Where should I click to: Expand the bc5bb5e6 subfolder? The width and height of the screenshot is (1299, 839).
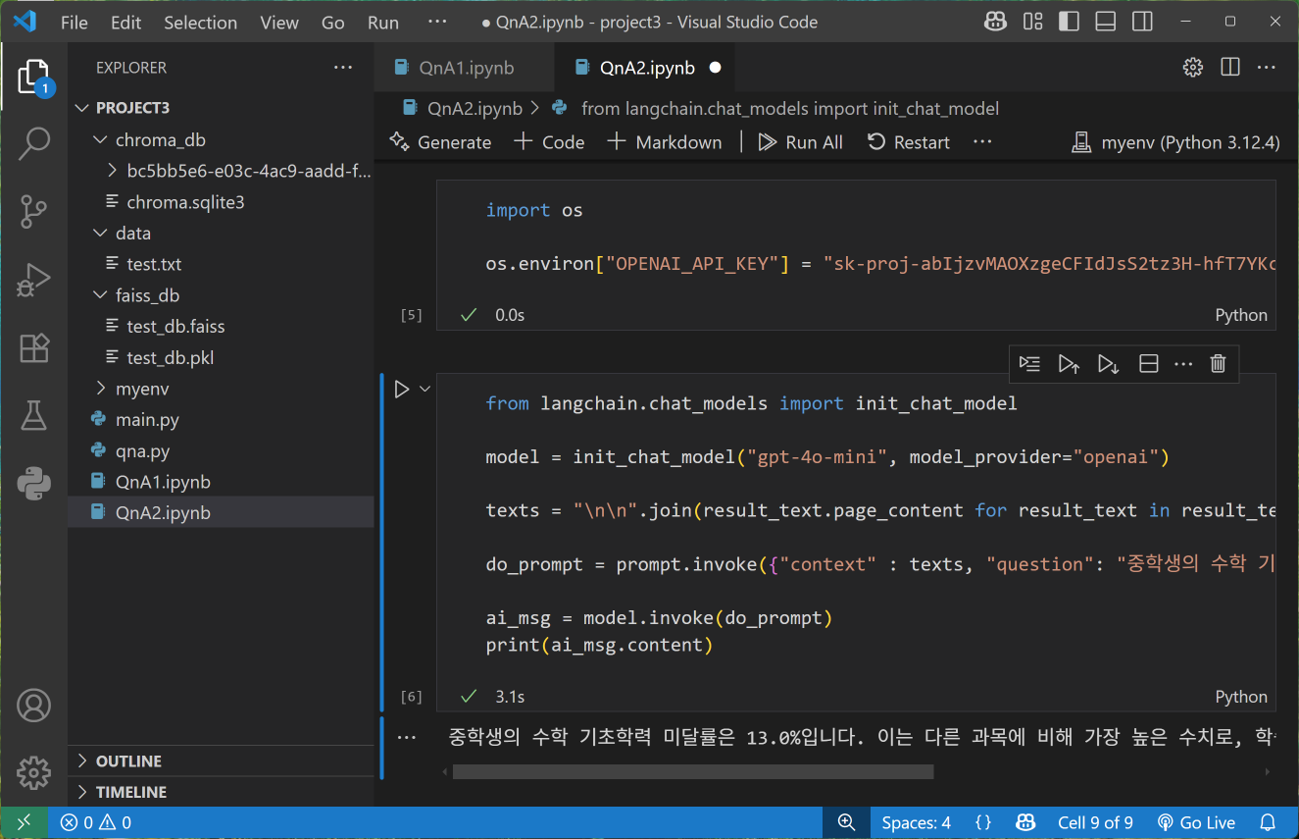[x=221, y=170]
